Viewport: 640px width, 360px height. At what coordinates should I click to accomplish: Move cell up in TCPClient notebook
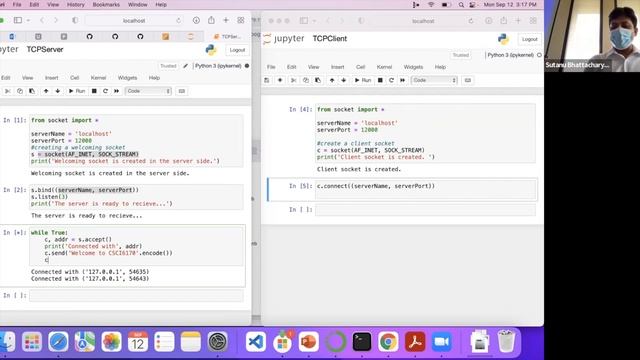(x=332, y=80)
